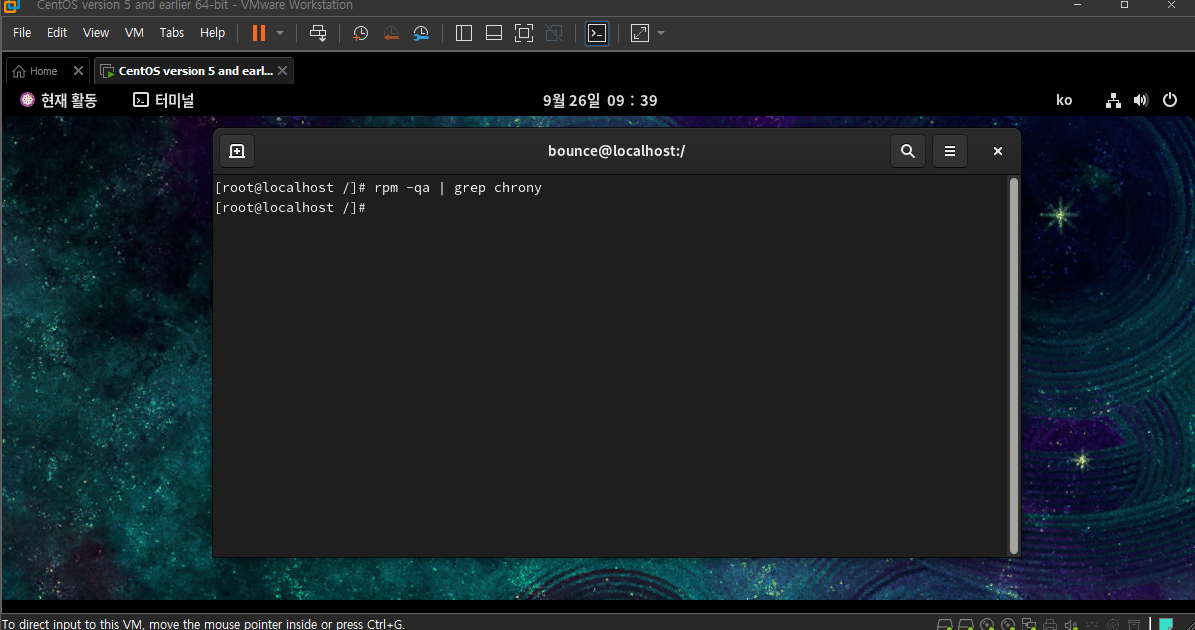The image size is (1195, 630).
Task: Open the terminal hamburger menu
Action: (x=950, y=151)
